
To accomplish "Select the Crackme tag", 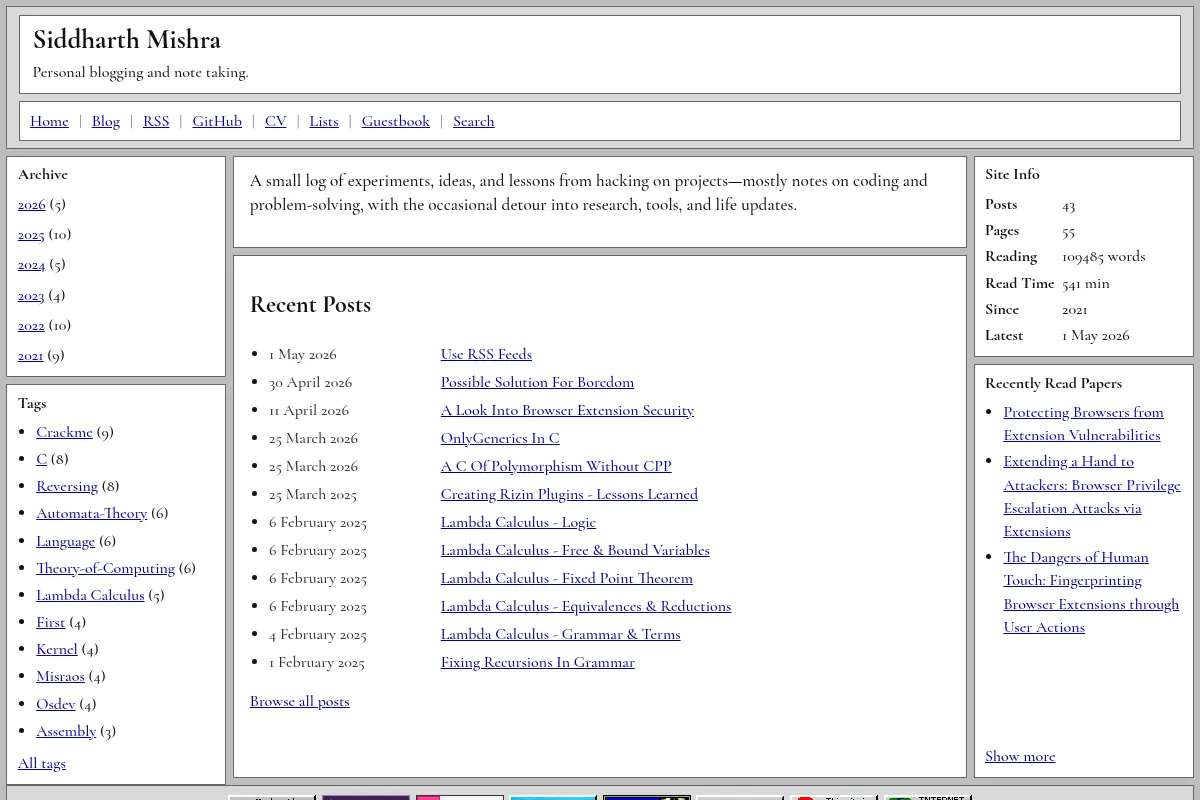I will point(64,432).
